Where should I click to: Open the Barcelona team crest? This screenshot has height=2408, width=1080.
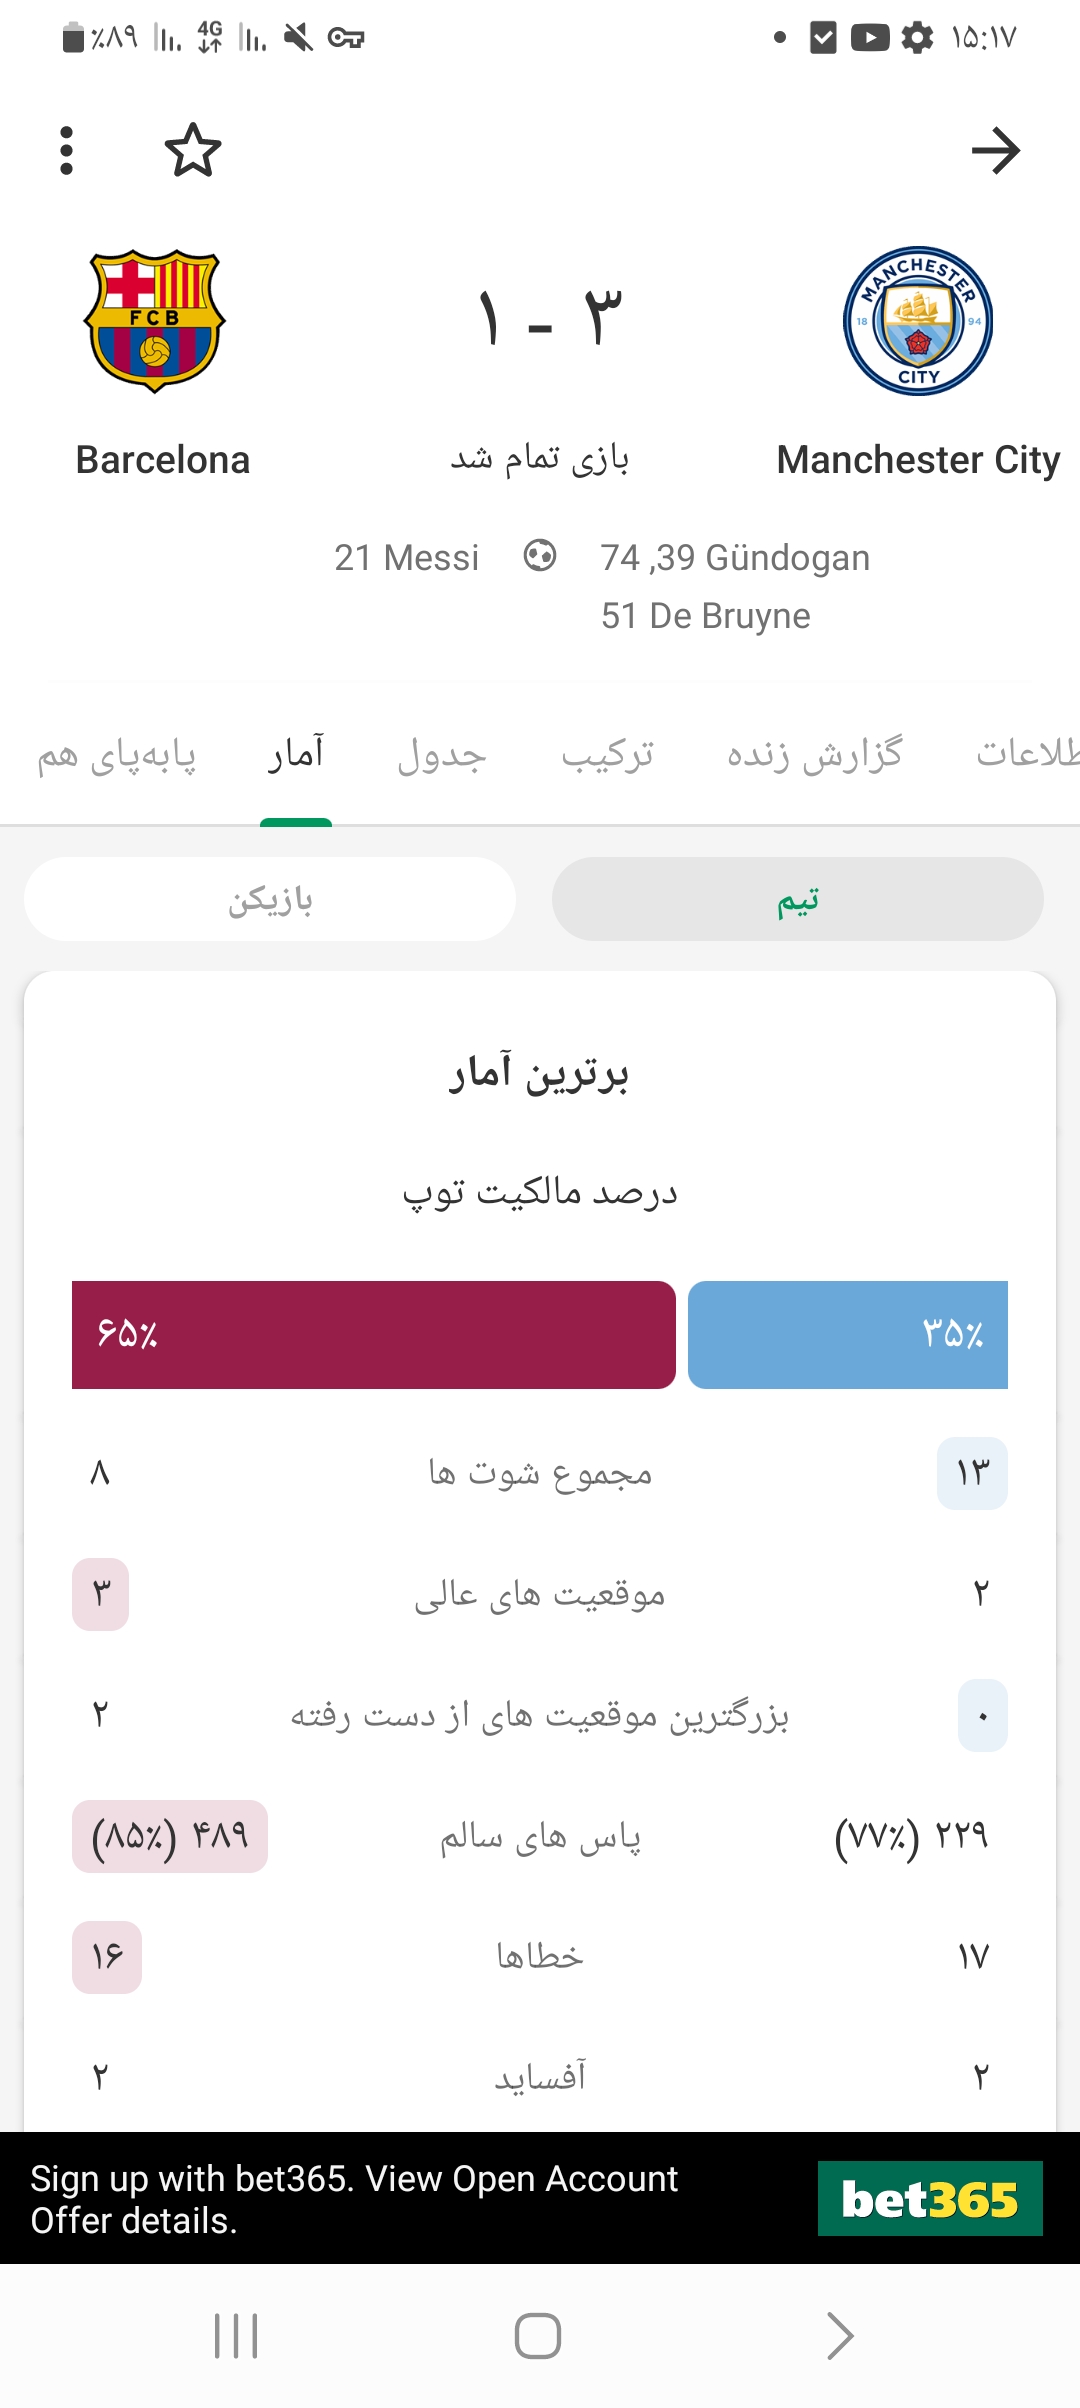pos(155,321)
